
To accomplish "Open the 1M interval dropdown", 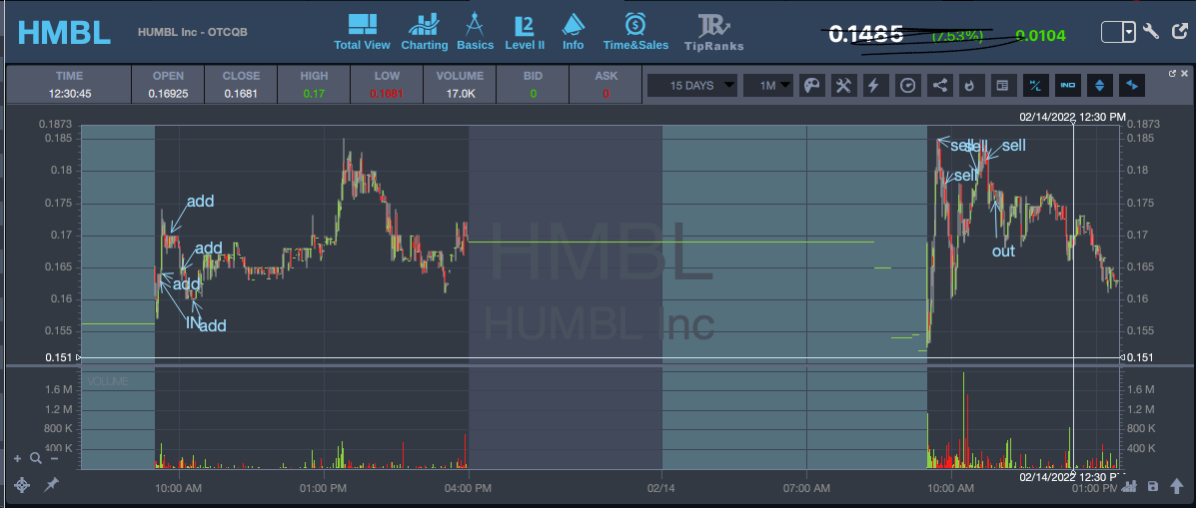I will pyautogui.click(x=768, y=85).
